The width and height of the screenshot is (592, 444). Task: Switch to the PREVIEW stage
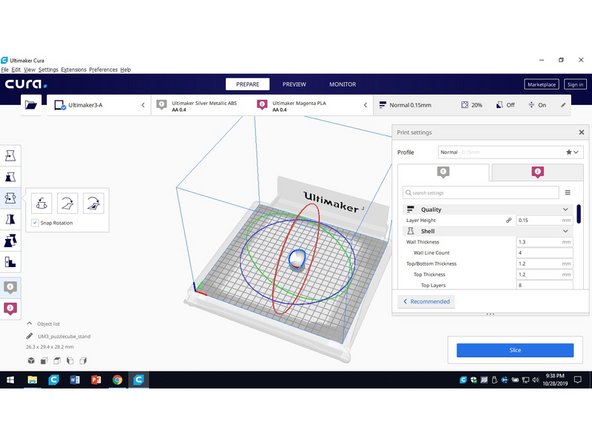tap(294, 84)
